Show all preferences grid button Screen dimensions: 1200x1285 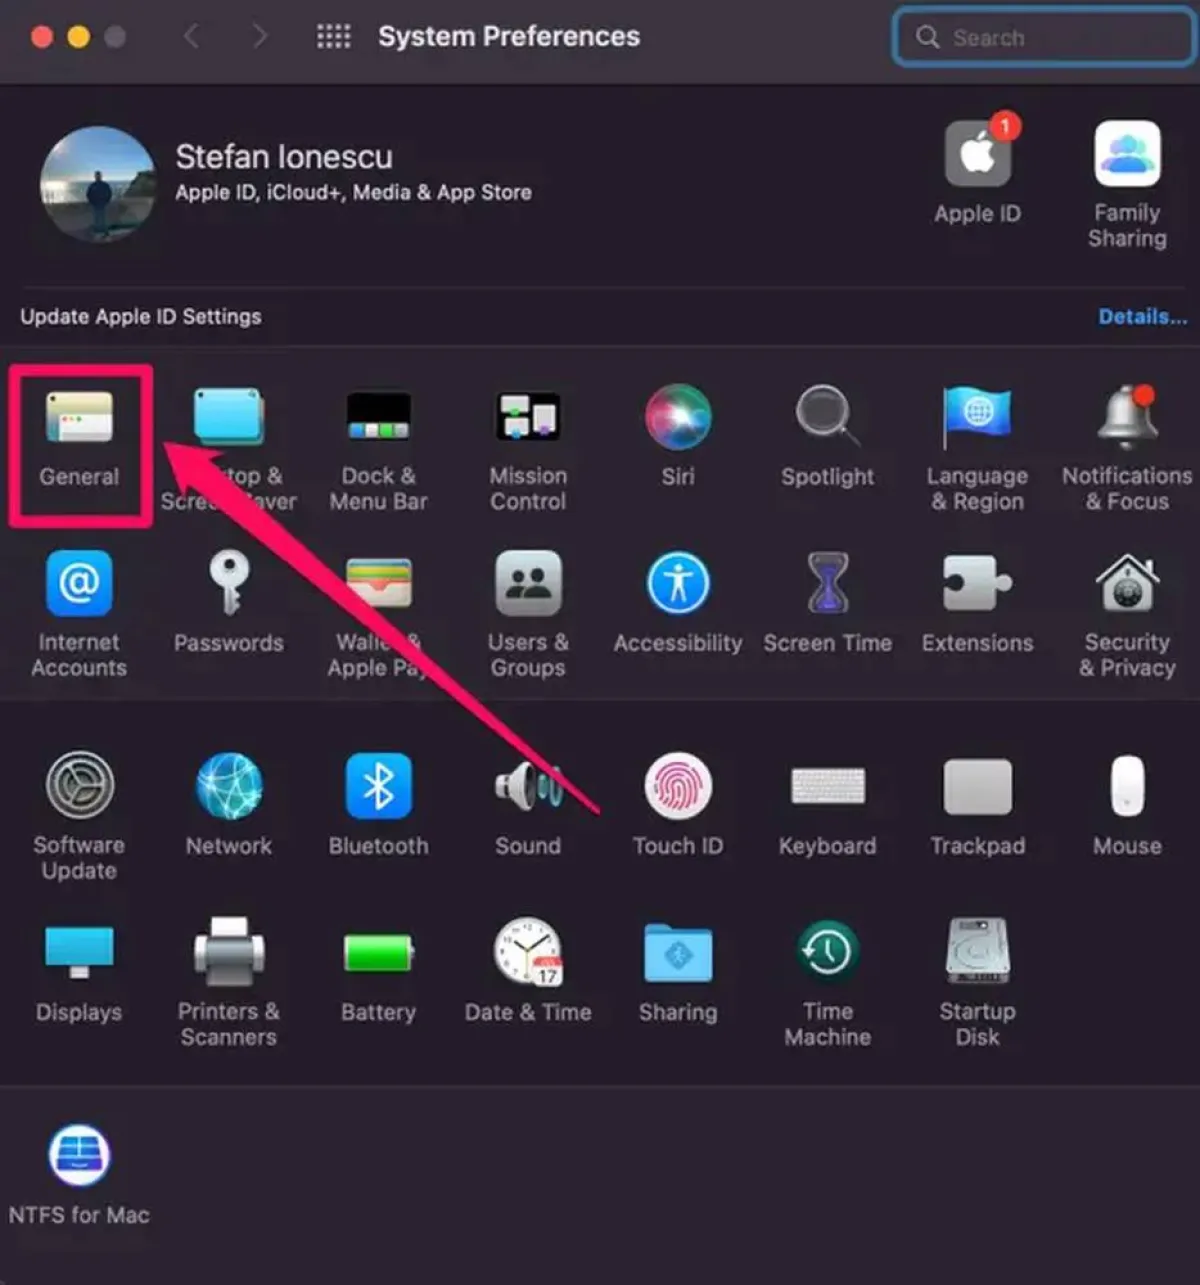pyautogui.click(x=333, y=37)
